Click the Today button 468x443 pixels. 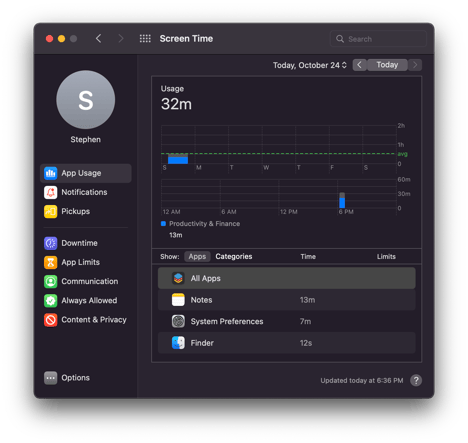(x=387, y=65)
